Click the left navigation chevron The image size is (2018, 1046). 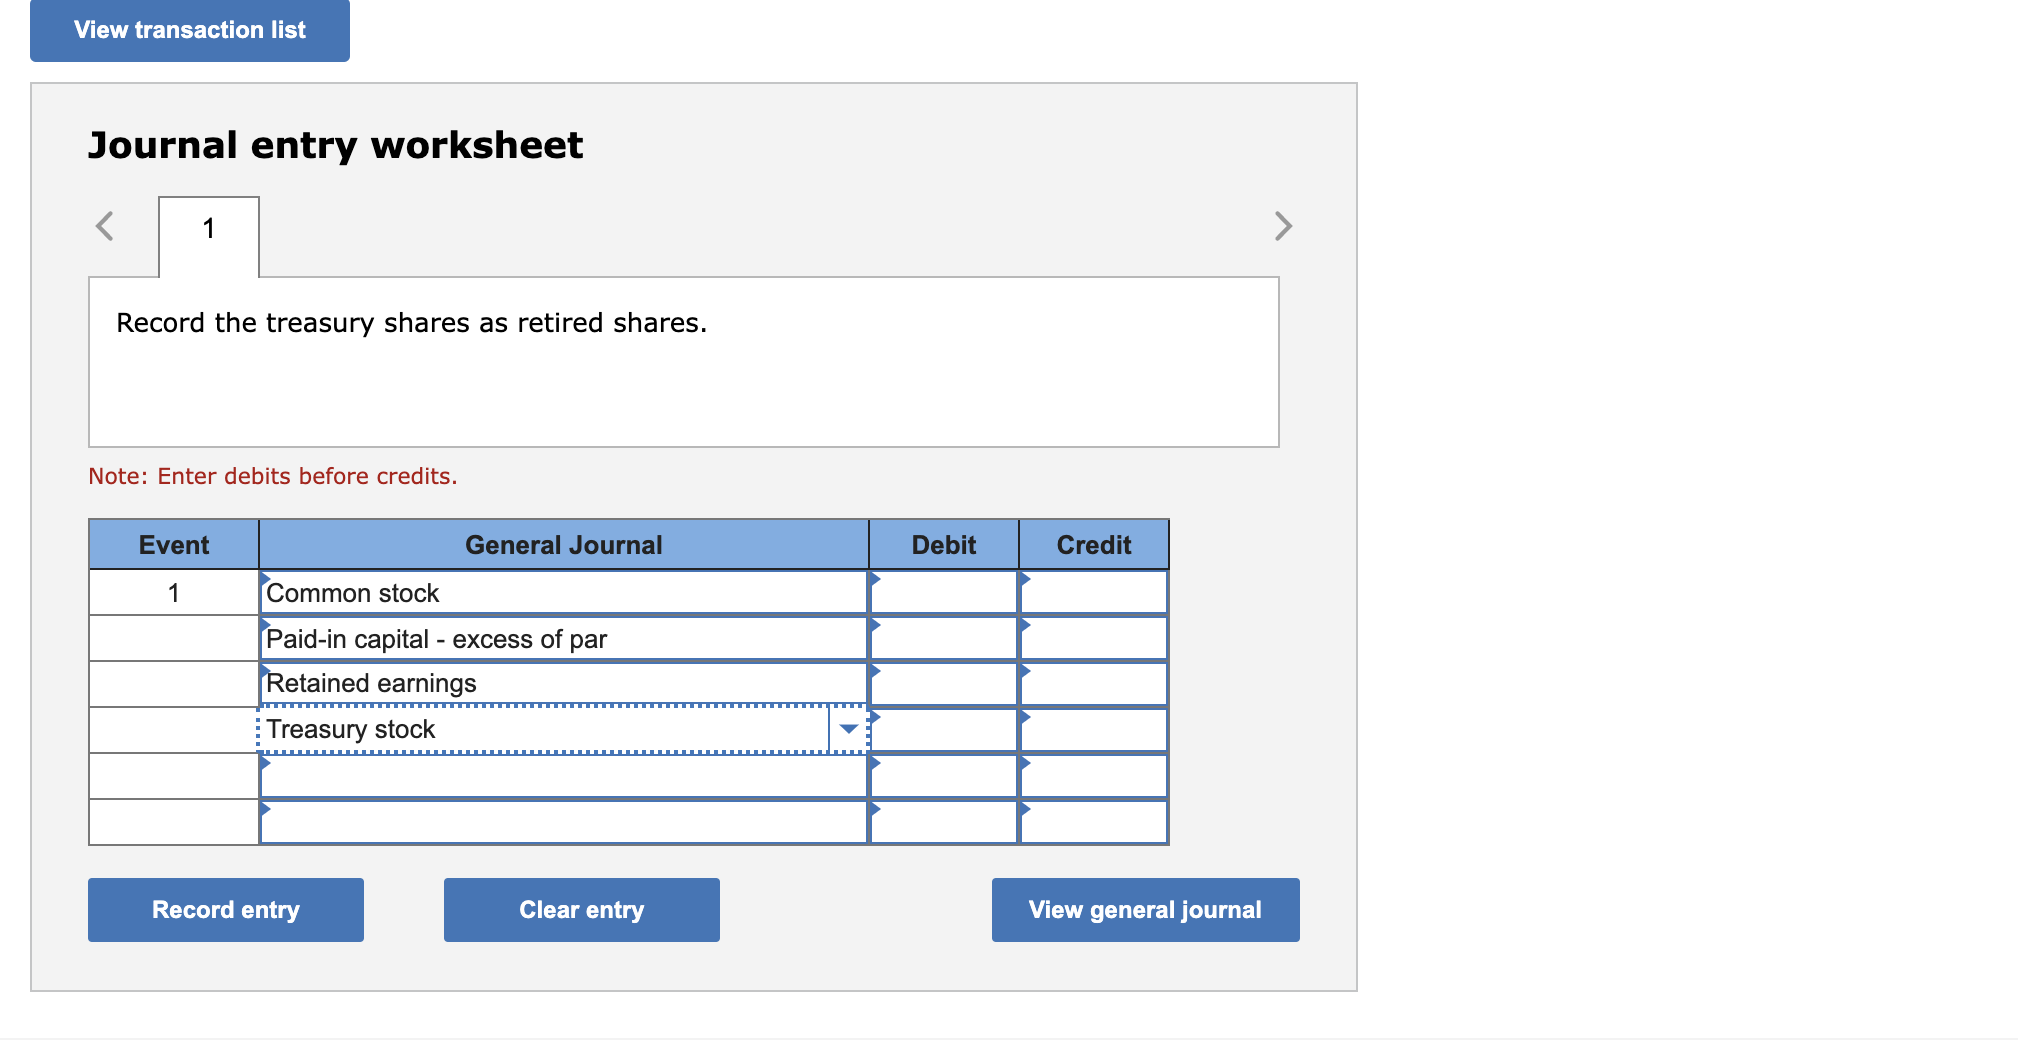point(103,226)
